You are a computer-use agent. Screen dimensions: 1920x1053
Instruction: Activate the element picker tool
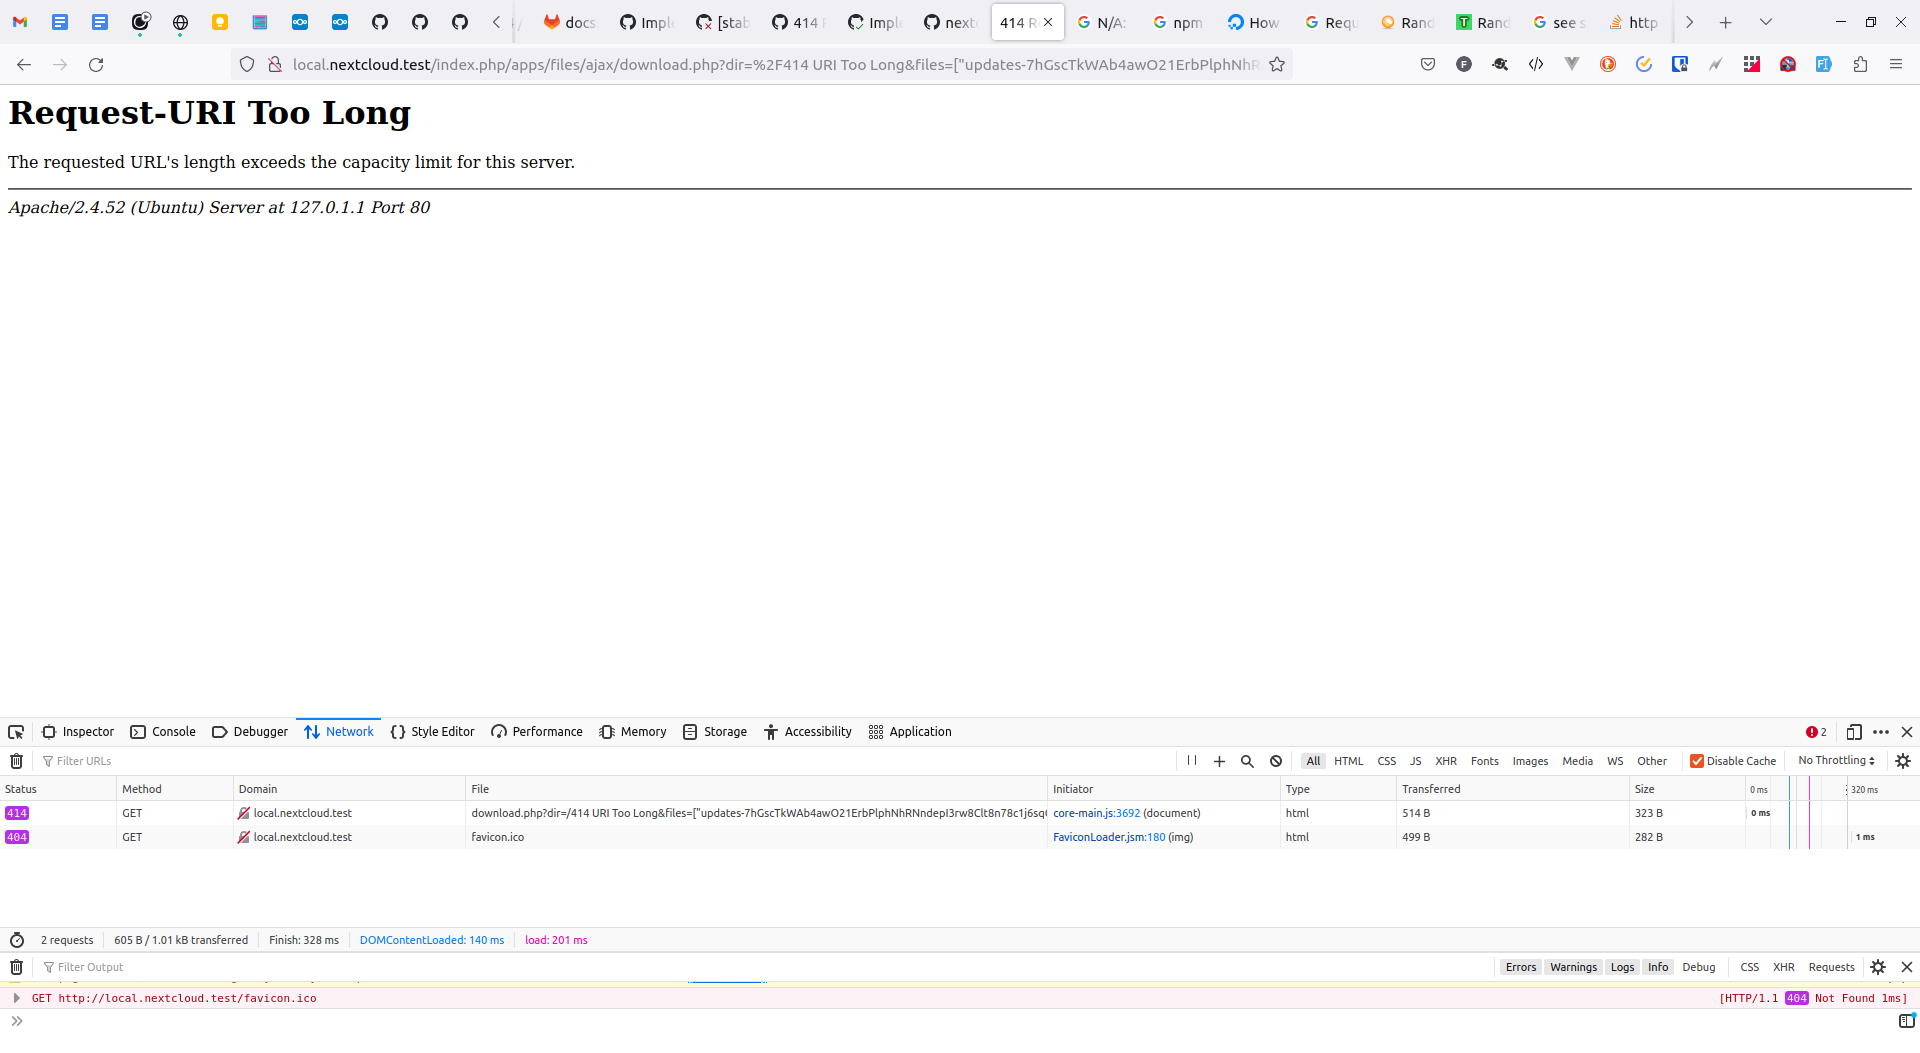15,731
